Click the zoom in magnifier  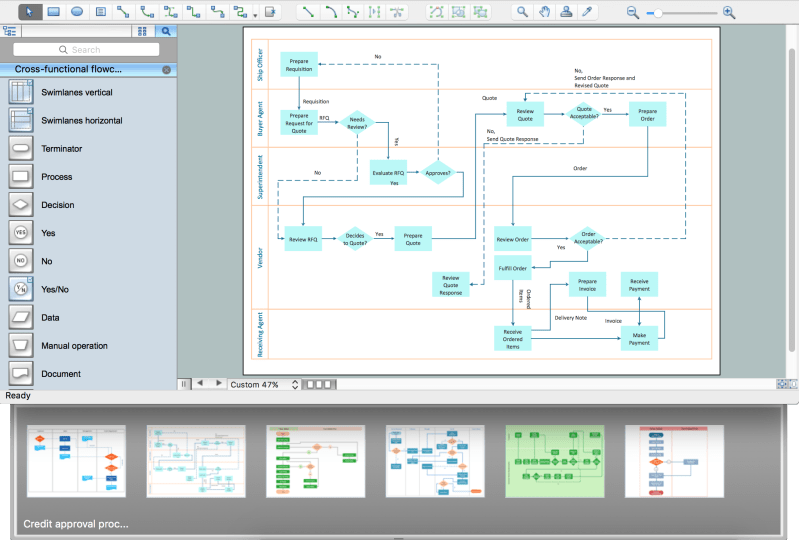(729, 12)
